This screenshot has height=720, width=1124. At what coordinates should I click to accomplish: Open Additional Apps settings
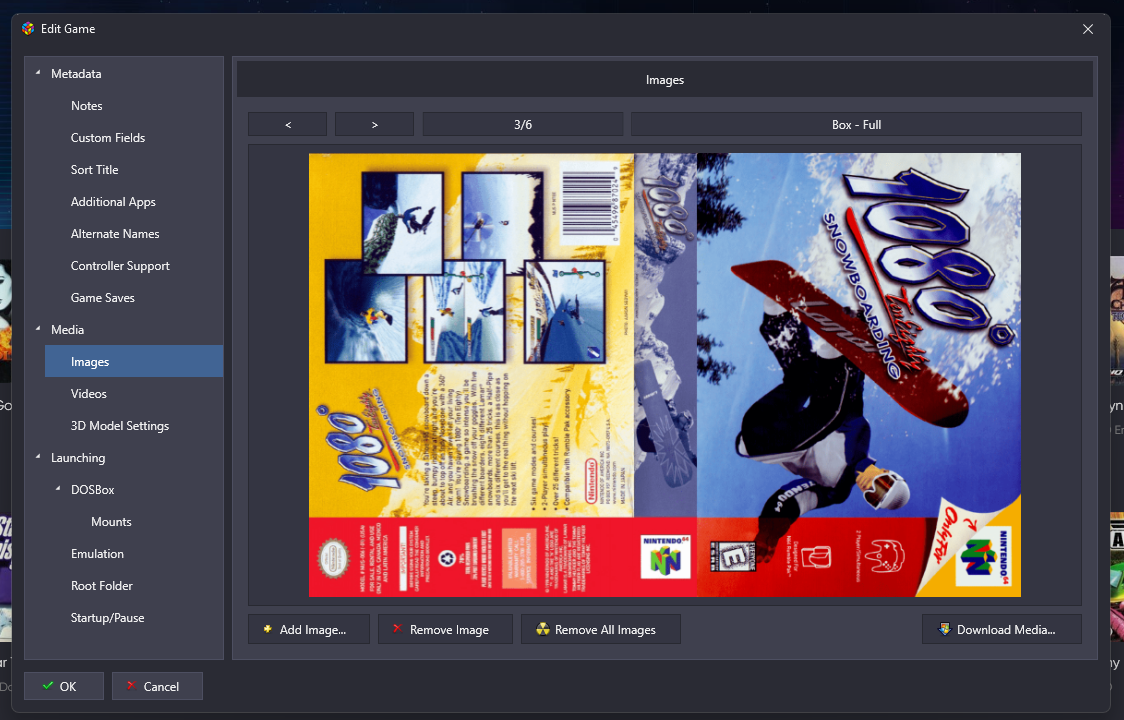(113, 202)
